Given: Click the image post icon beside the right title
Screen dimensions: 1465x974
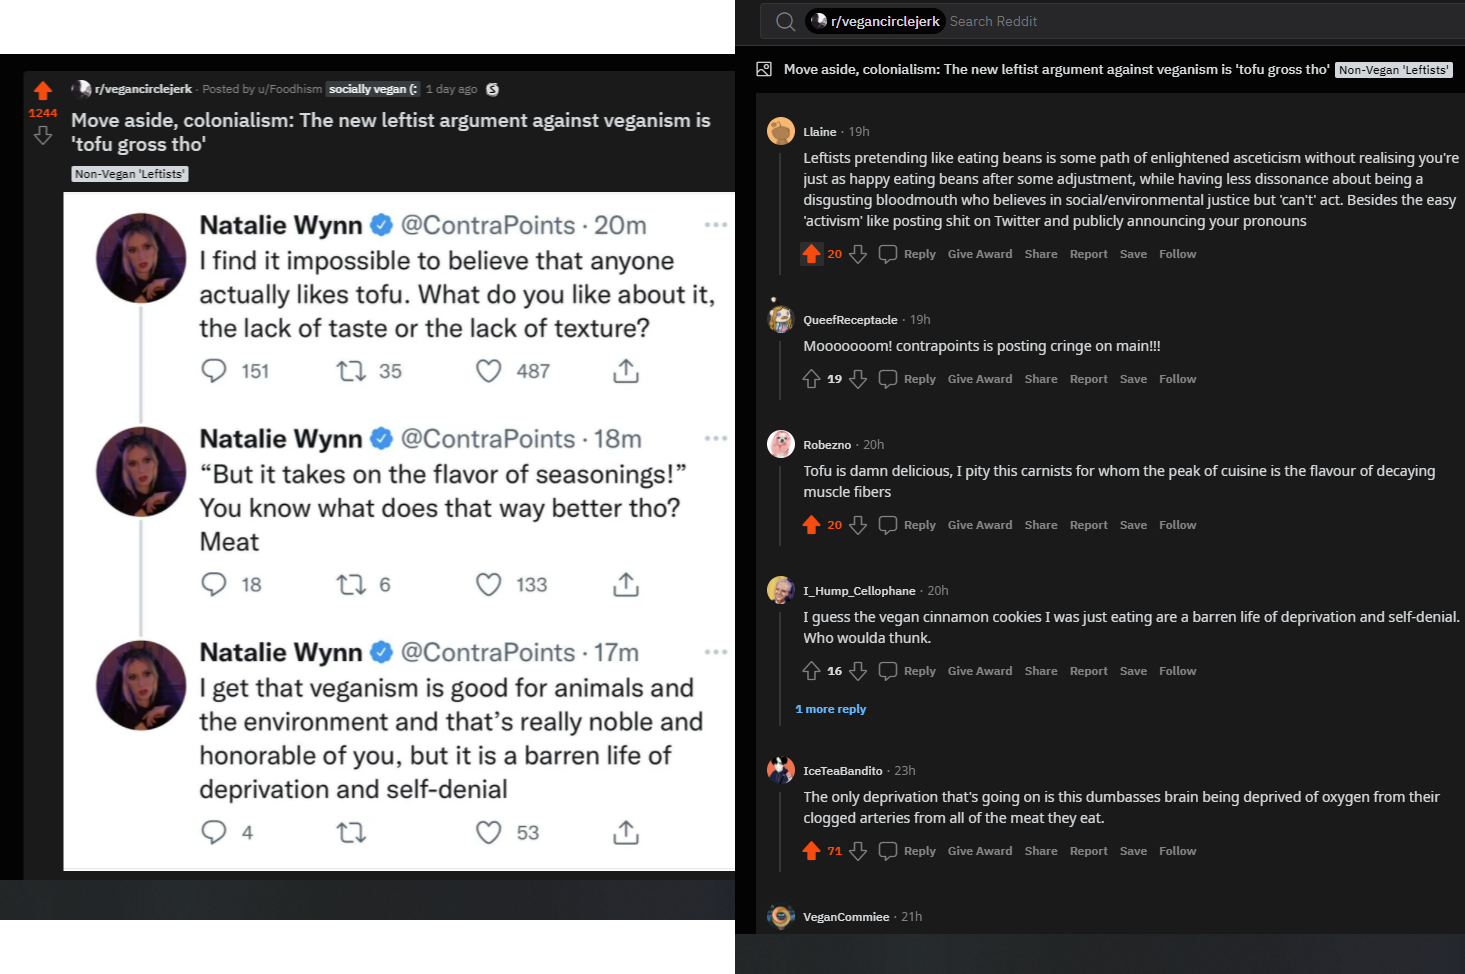Looking at the screenshot, I should point(764,69).
